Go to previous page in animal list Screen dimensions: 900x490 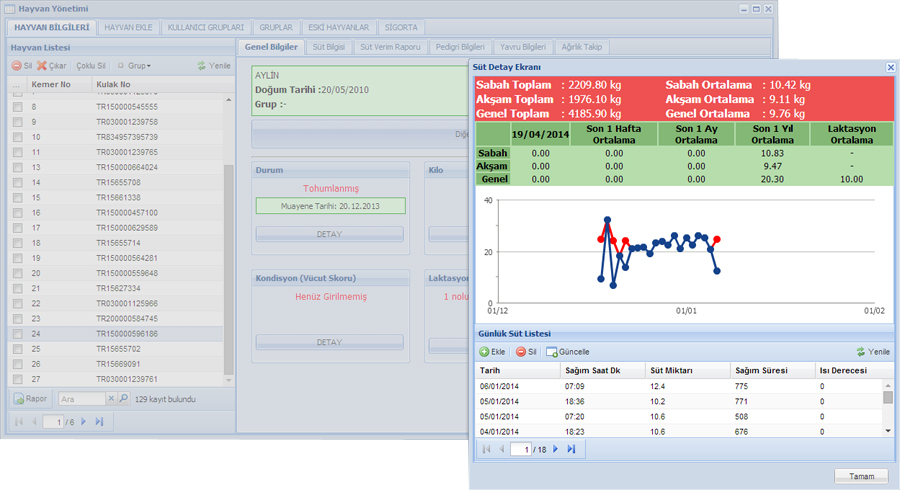[x=34, y=422]
